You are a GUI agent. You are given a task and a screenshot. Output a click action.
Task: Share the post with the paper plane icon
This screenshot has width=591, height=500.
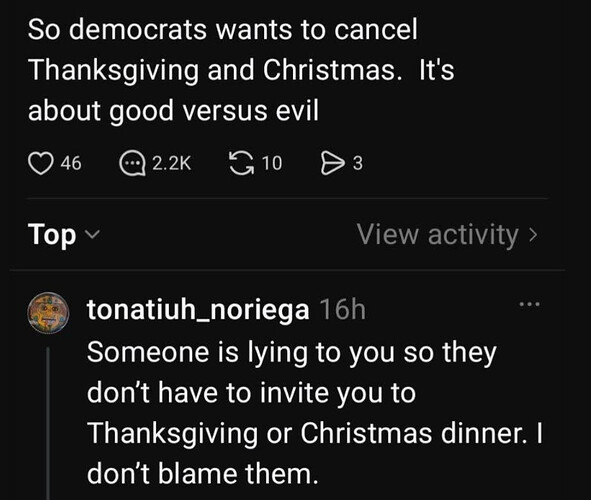click(x=332, y=163)
